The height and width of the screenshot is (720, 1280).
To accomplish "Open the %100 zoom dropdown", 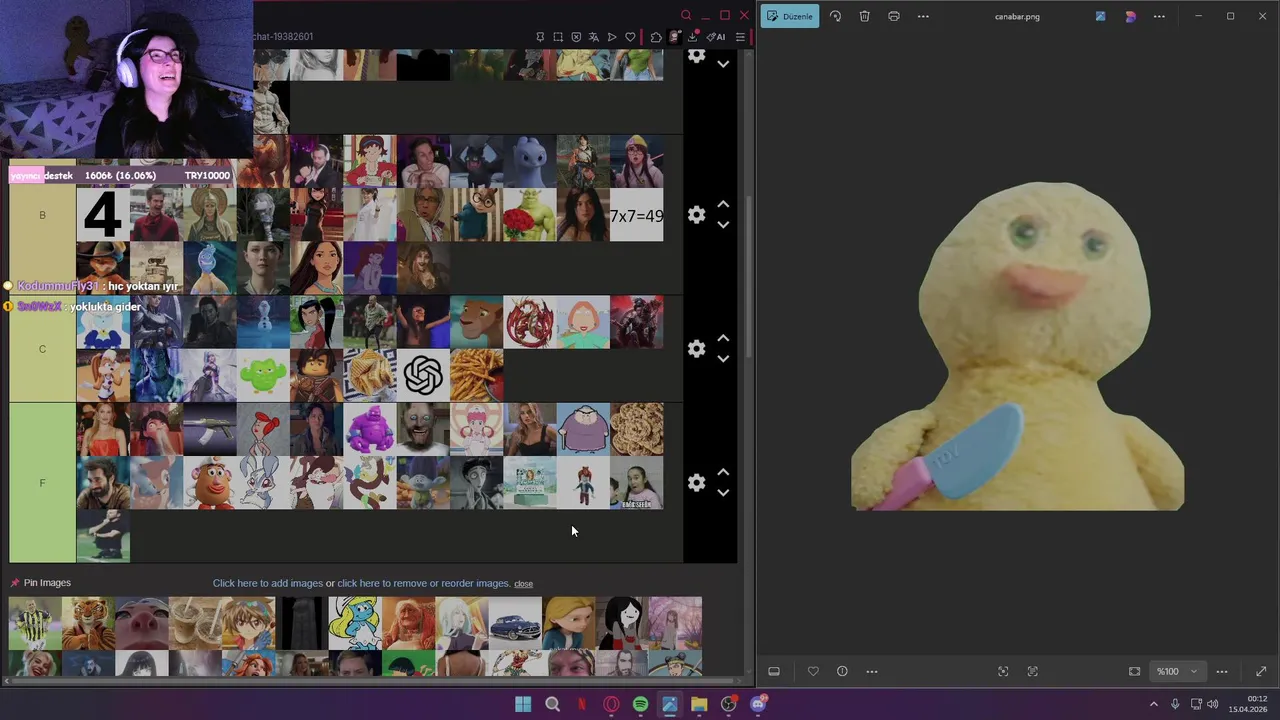I will click(1177, 671).
